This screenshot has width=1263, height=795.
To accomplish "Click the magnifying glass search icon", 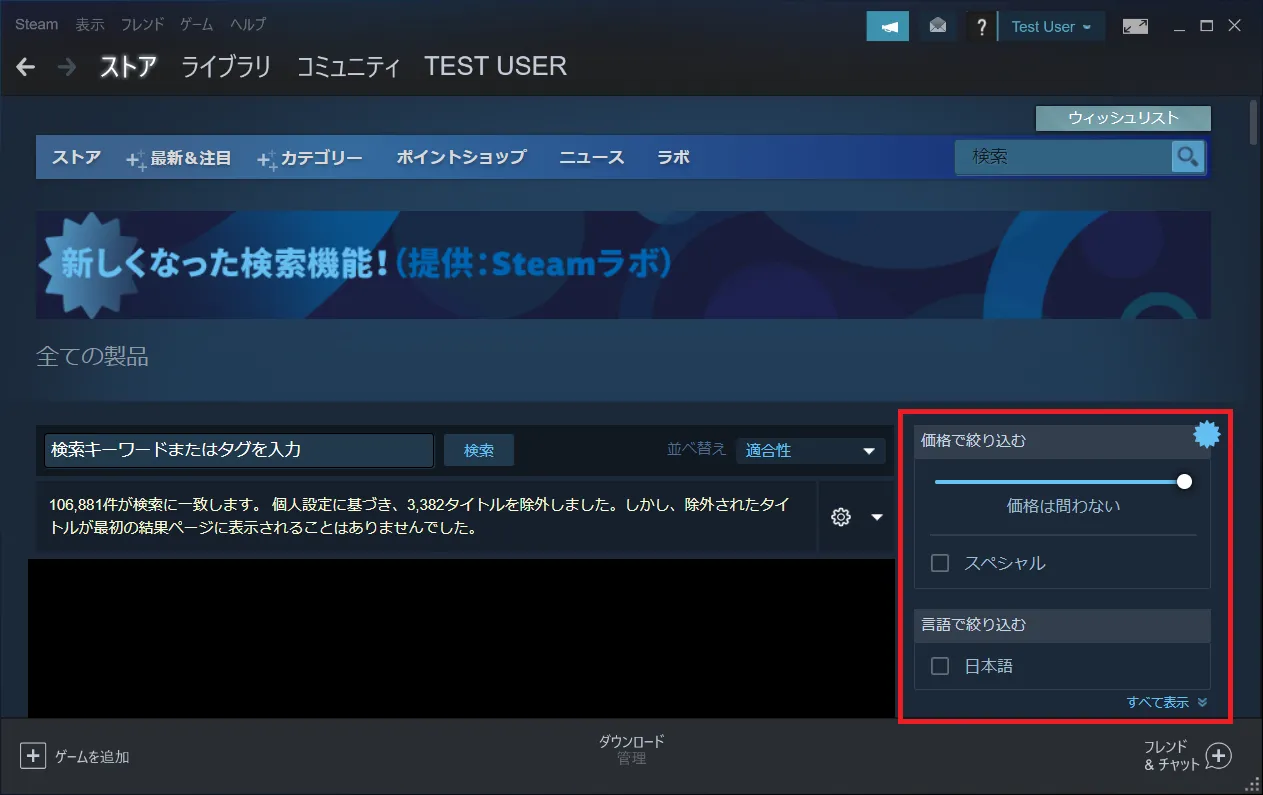I will (x=1188, y=157).
